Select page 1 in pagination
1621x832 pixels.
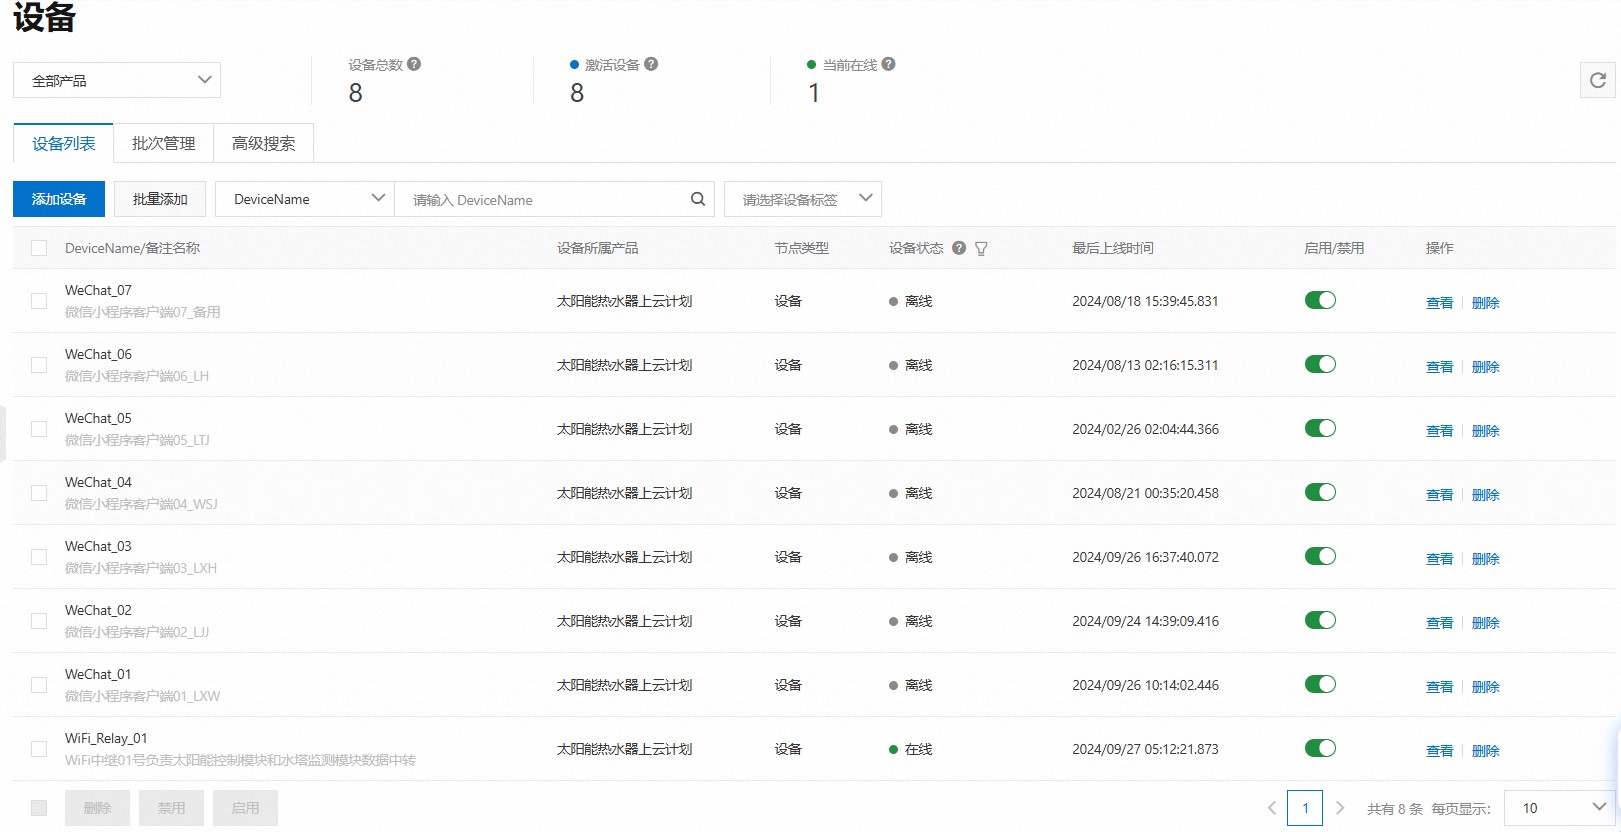[1305, 808]
